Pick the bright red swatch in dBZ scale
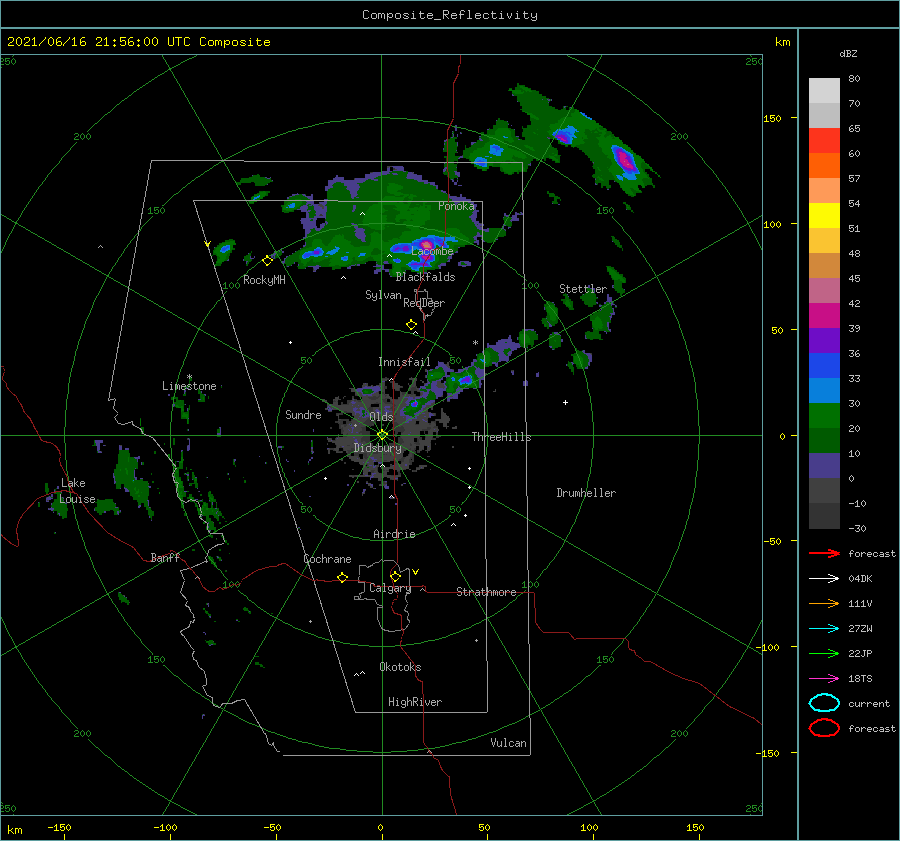Image resolution: width=900 pixels, height=841 pixels. 824,140
